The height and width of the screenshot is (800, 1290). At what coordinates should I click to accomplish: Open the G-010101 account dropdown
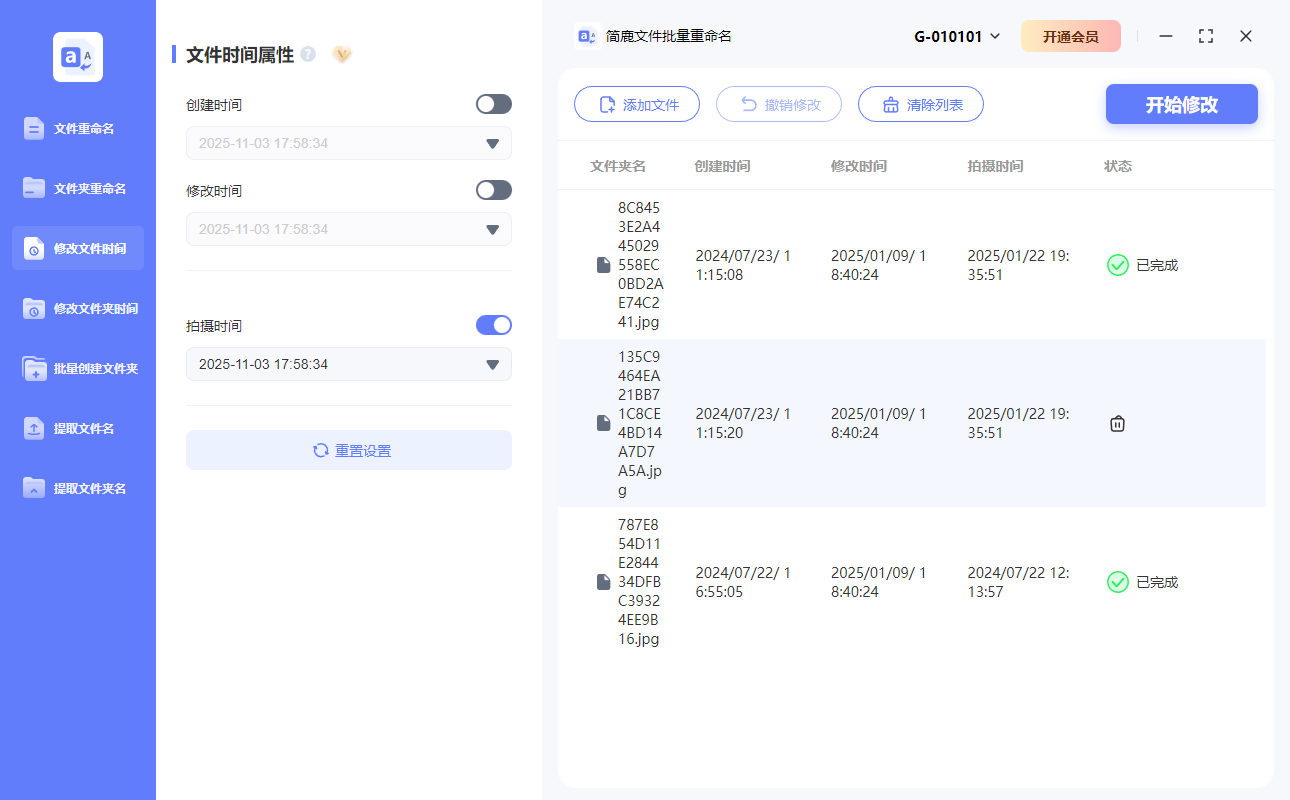[955, 35]
